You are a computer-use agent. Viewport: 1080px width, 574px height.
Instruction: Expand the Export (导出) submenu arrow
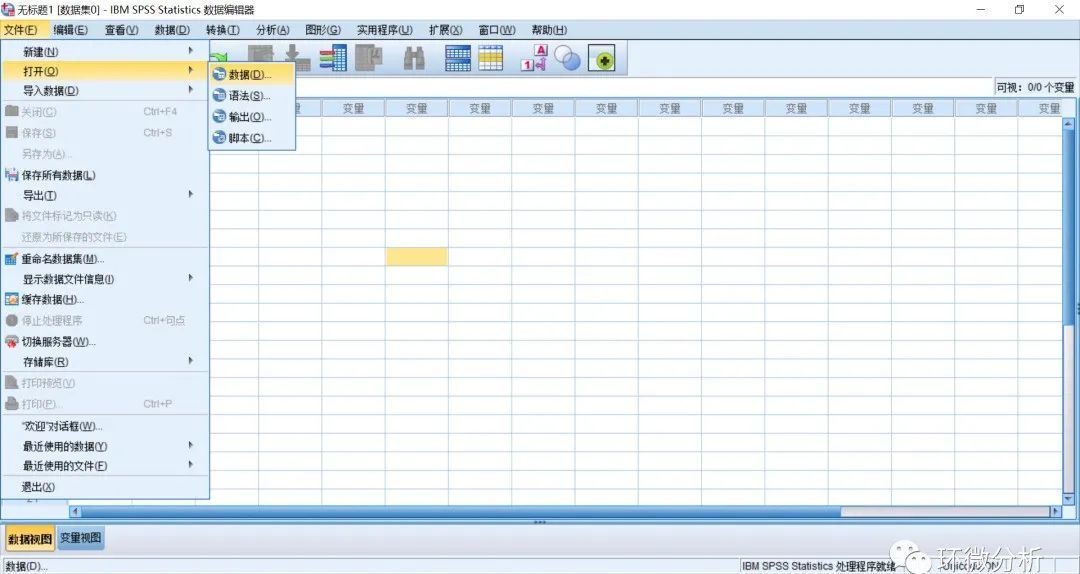tap(191, 194)
